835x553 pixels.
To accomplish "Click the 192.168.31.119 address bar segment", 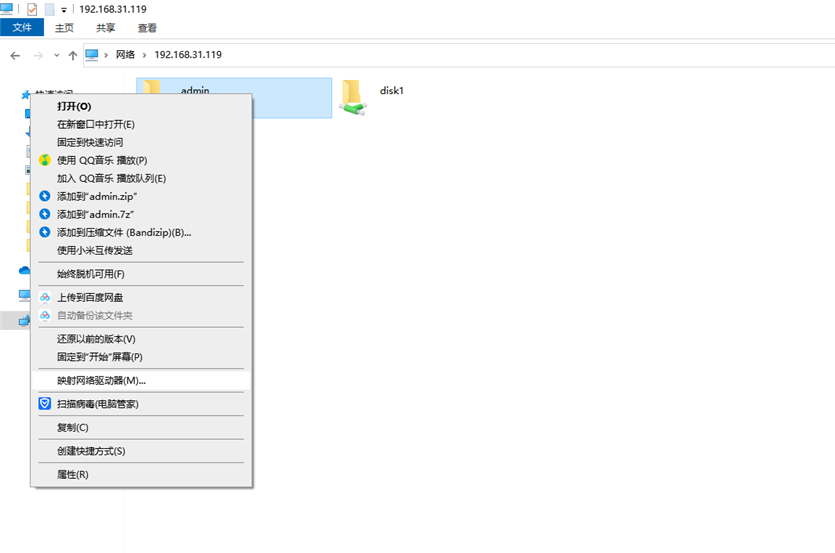I will click(188, 55).
